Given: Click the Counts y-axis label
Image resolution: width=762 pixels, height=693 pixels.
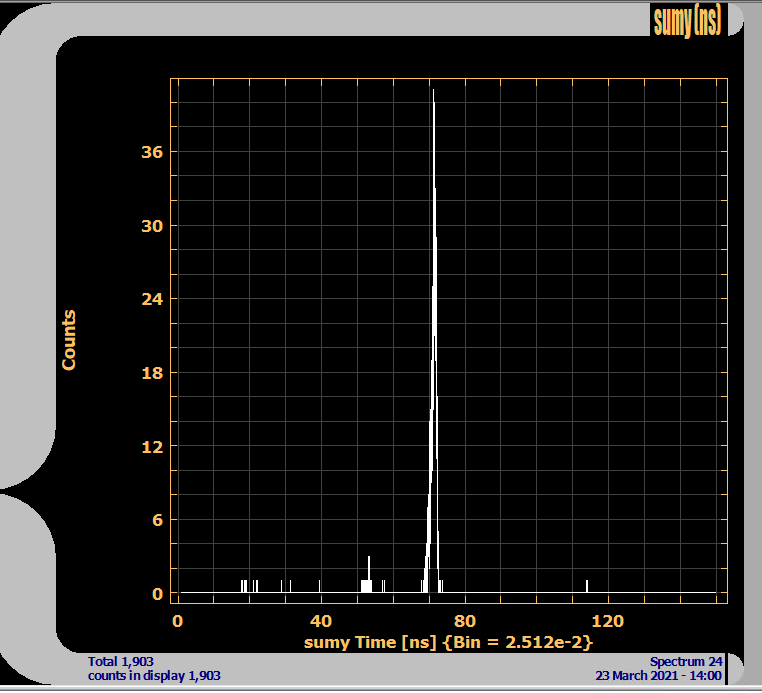Looking at the screenshot, I should 69,339.
